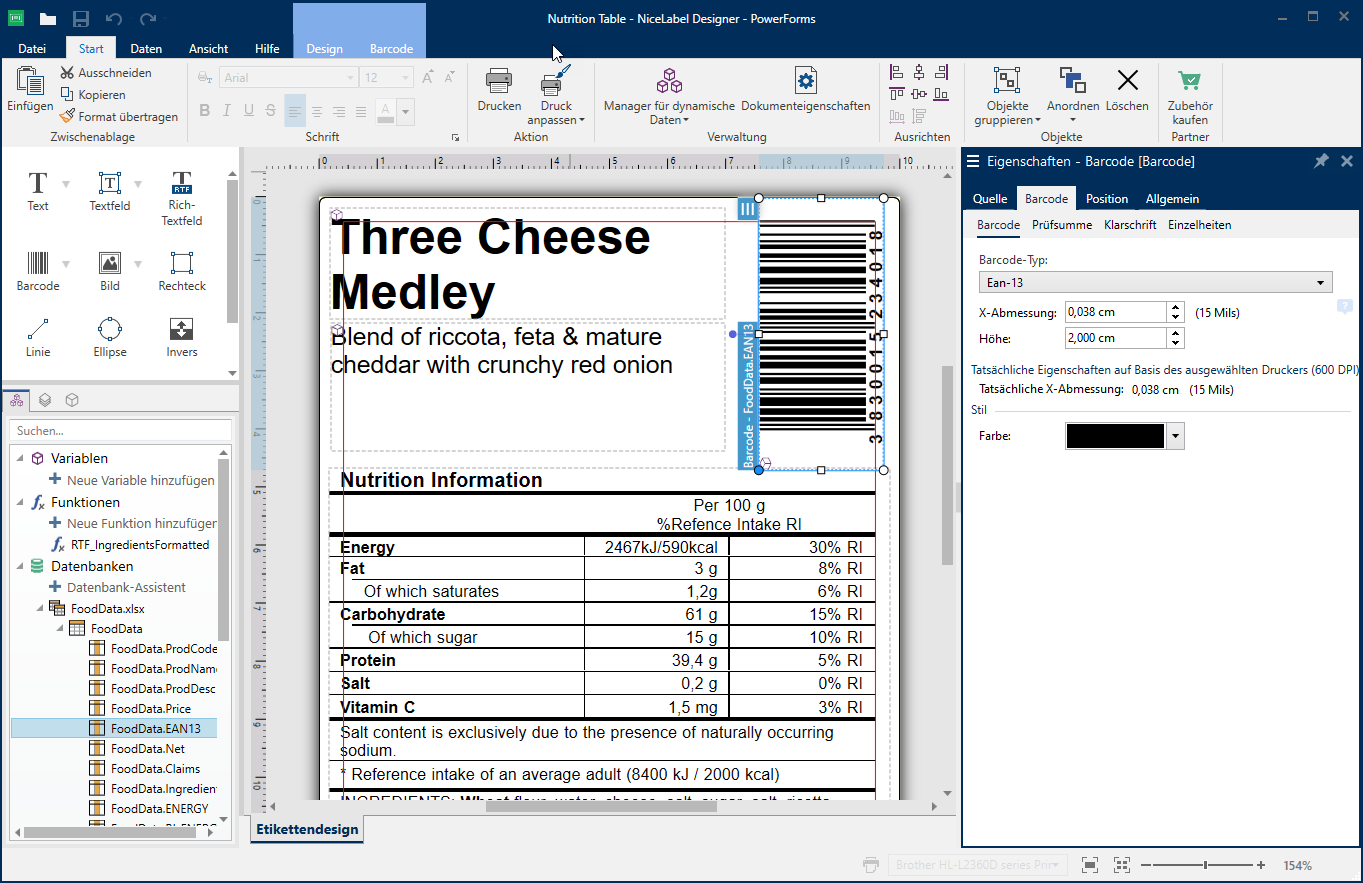Pin the Eigenschaften panel
The height and width of the screenshot is (883, 1363).
point(1321,161)
